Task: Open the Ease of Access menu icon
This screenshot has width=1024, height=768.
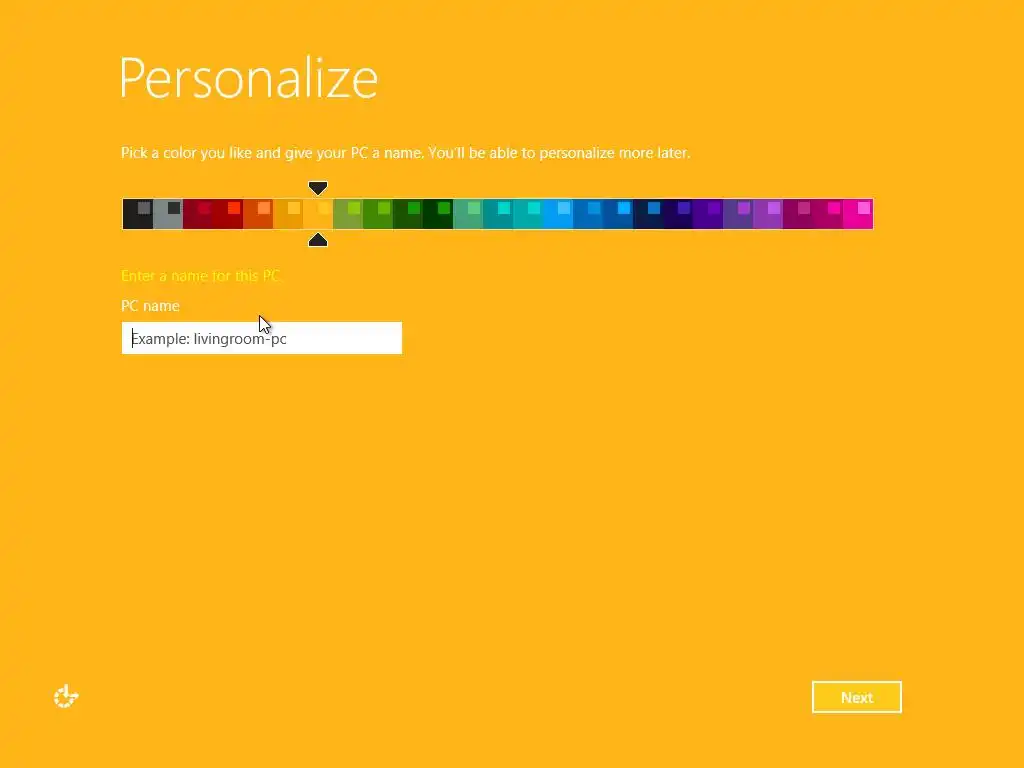Action: coord(66,696)
